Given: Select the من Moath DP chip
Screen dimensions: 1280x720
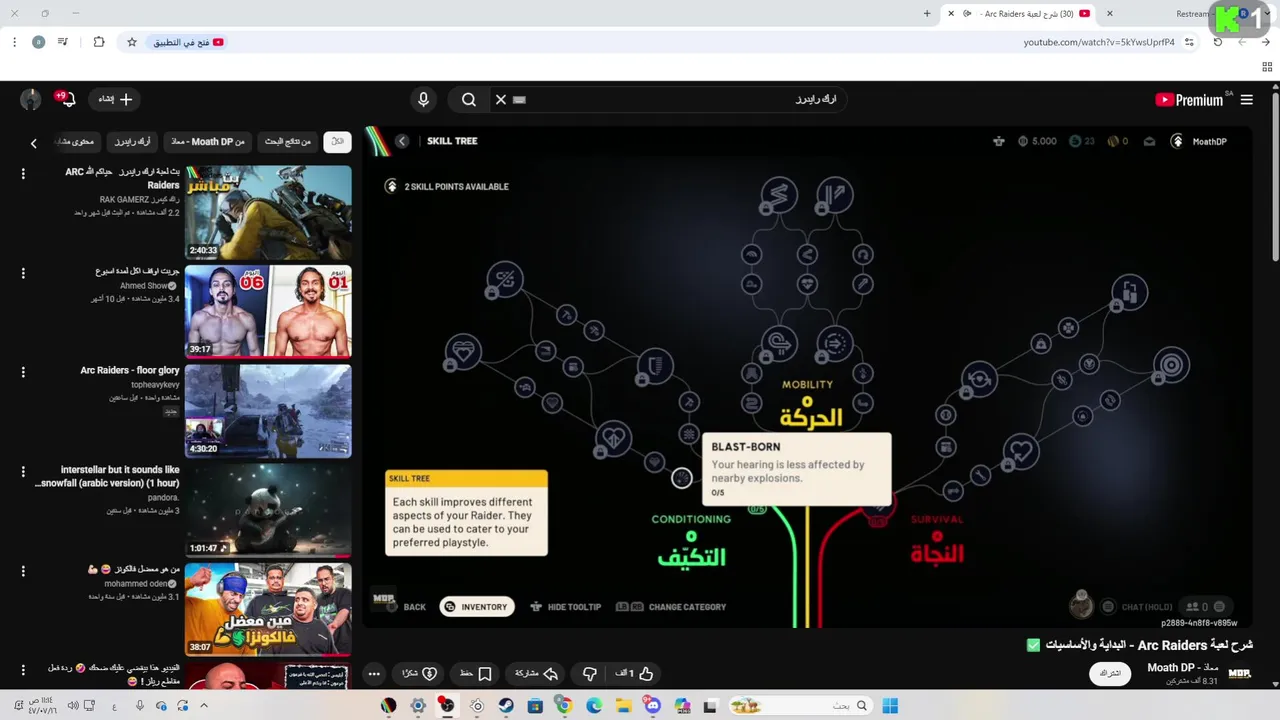Looking at the screenshot, I should pyautogui.click(x=207, y=142).
